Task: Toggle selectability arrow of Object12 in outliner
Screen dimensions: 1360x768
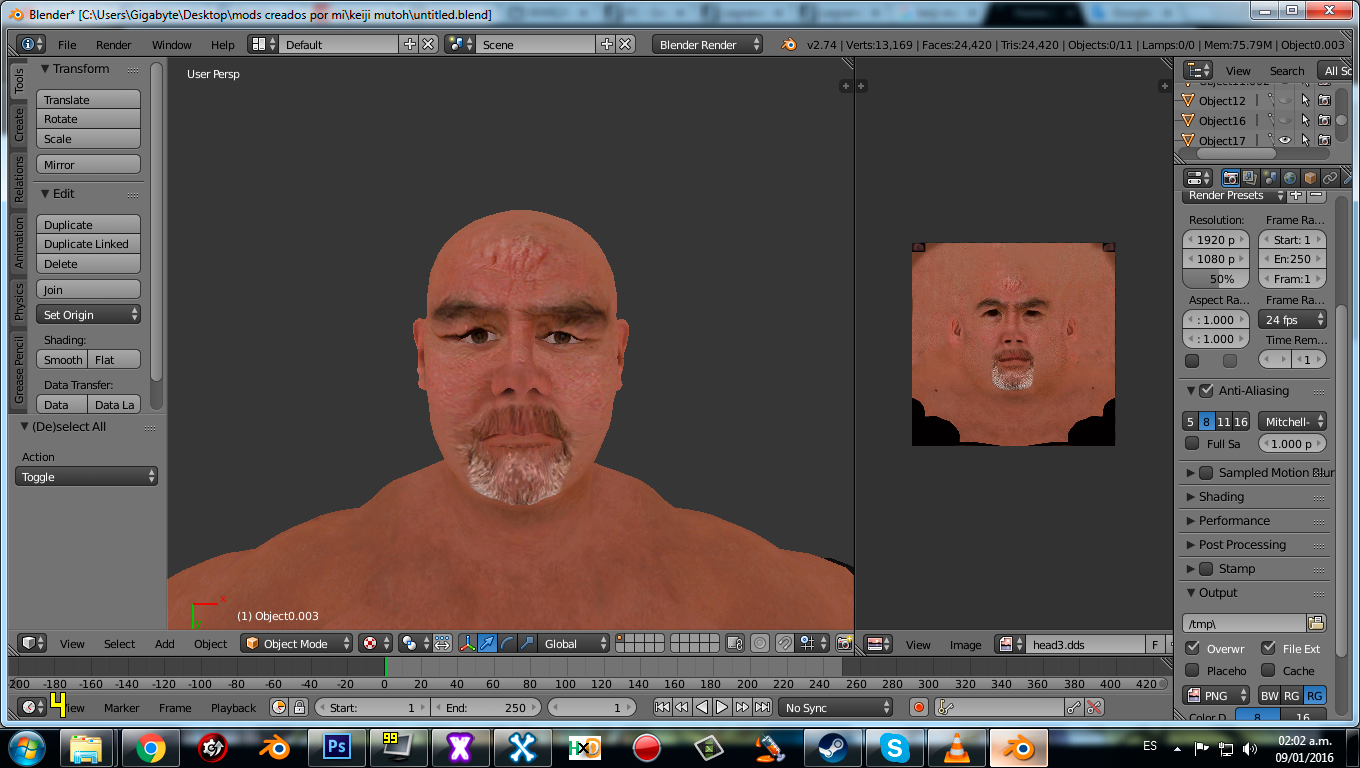Action: (x=1305, y=100)
